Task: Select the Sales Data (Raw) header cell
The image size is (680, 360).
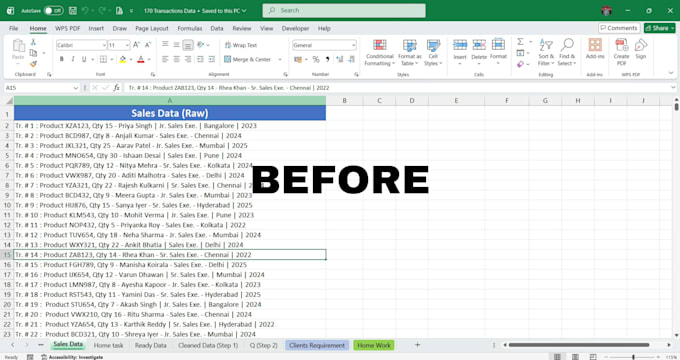Action: pyautogui.click(x=170, y=113)
